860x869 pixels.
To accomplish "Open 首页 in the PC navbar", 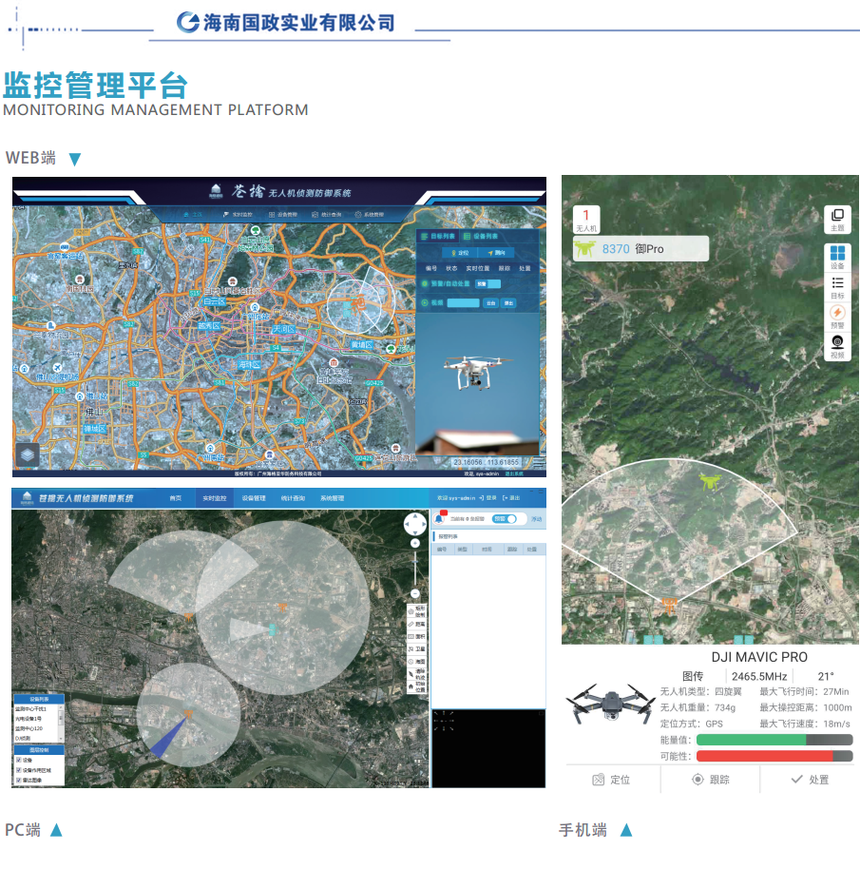I will tap(176, 498).
